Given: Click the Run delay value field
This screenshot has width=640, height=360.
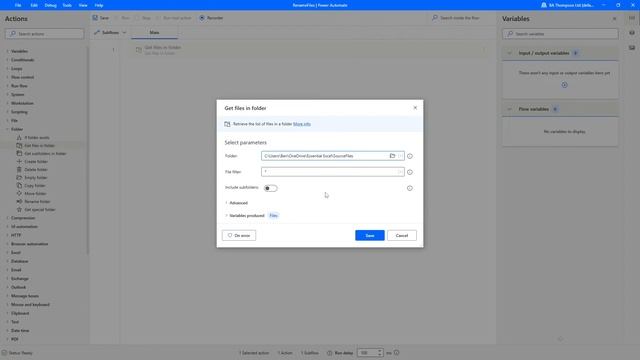Looking at the screenshot, I should click(367, 353).
